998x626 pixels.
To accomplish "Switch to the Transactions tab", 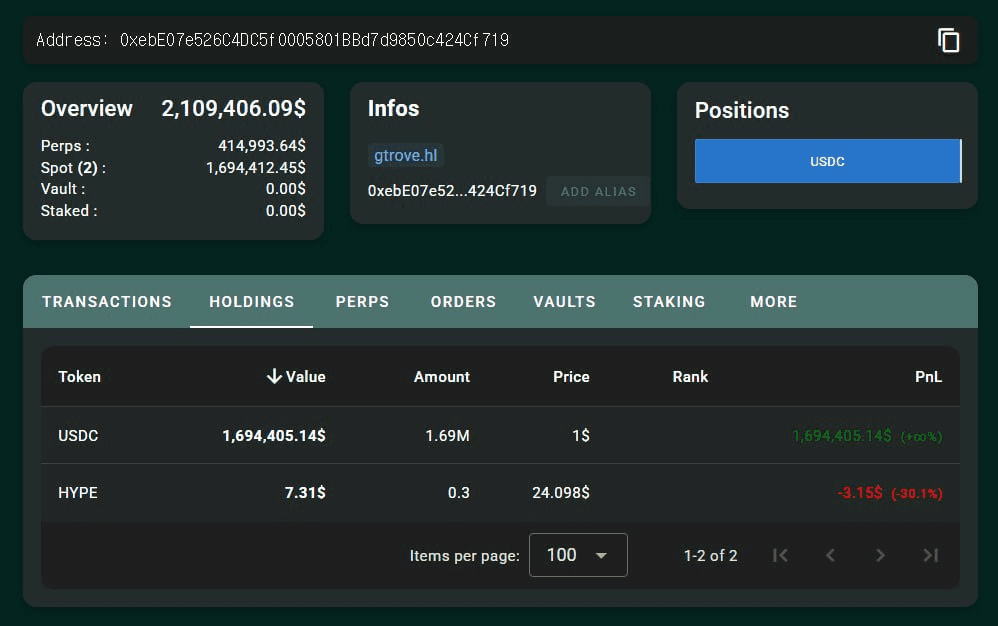I will [x=107, y=301].
